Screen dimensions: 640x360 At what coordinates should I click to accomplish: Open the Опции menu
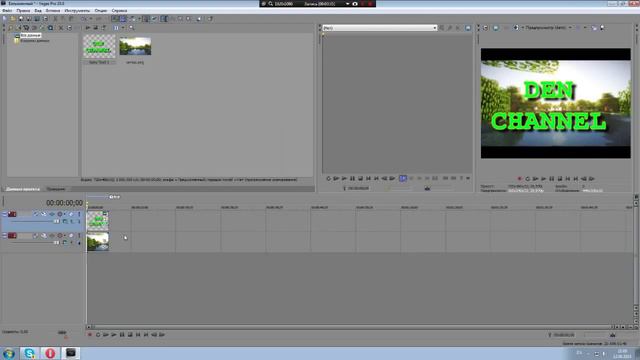pos(101,11)
